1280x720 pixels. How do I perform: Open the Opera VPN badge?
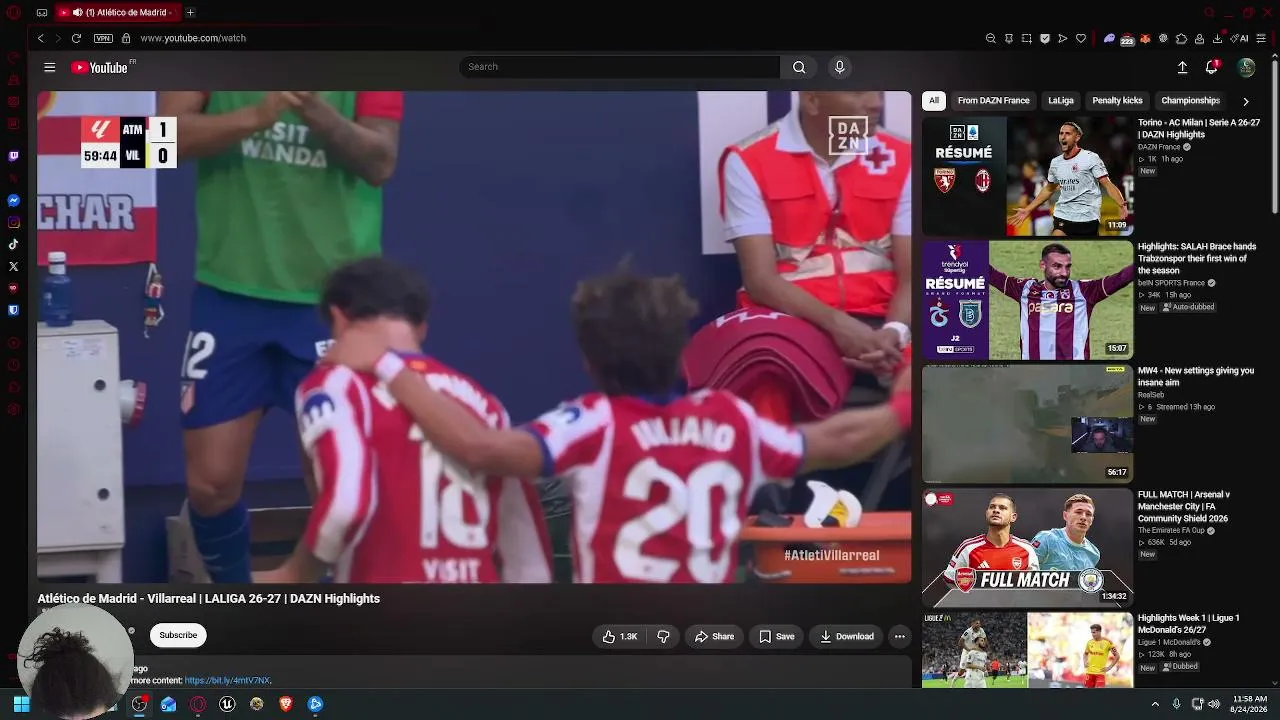coord(103,38)
